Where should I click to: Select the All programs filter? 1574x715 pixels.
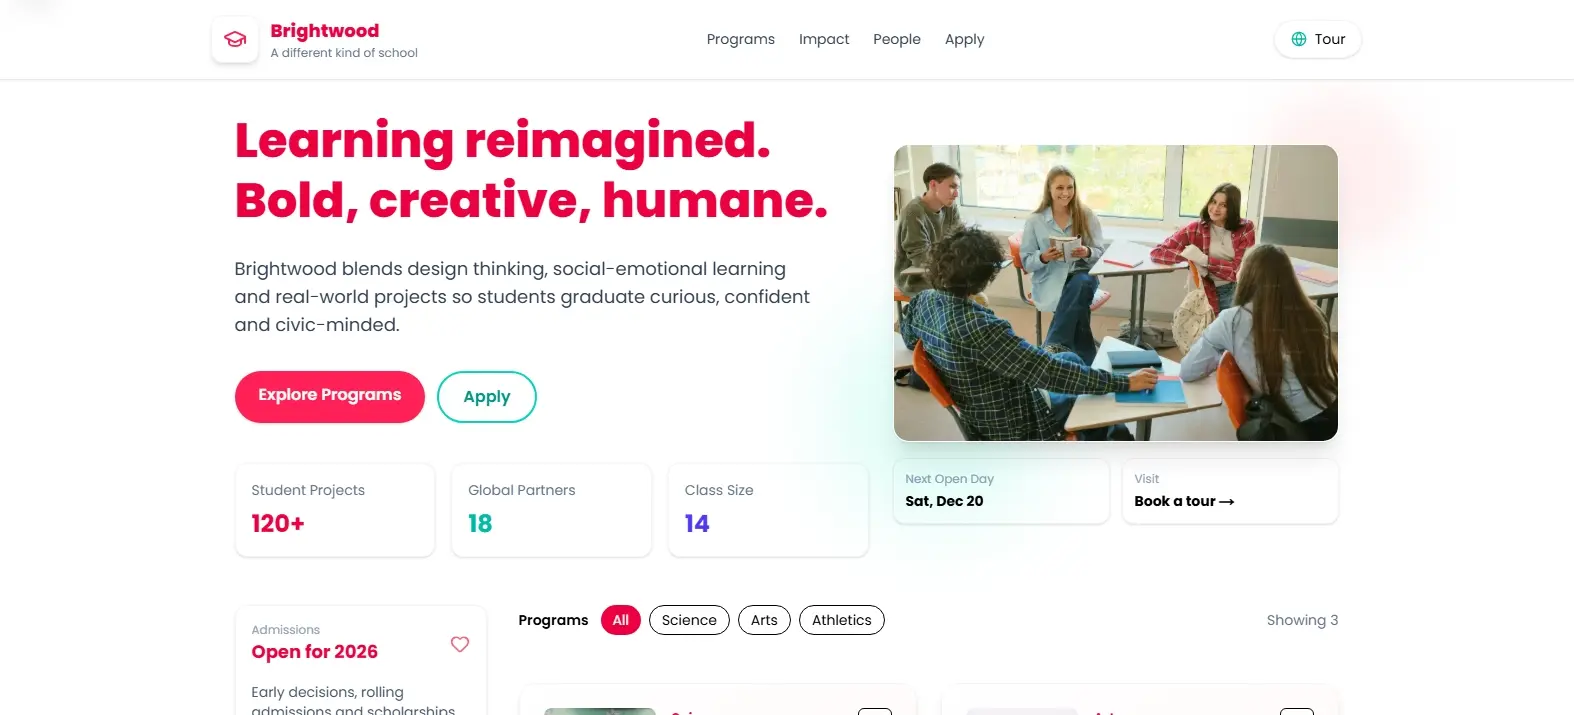(x=621, y=620)
